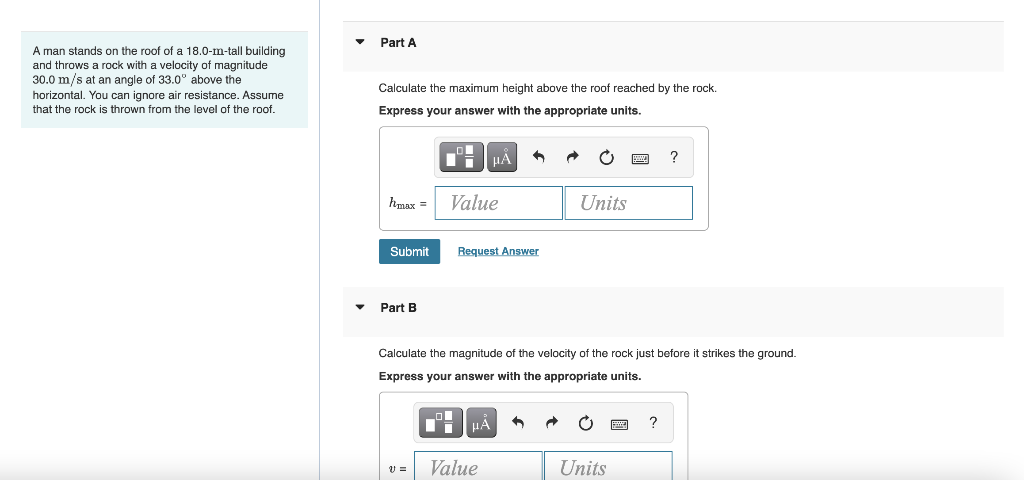
Task: Redo the last entry in Part B
Action: [552, 423]
